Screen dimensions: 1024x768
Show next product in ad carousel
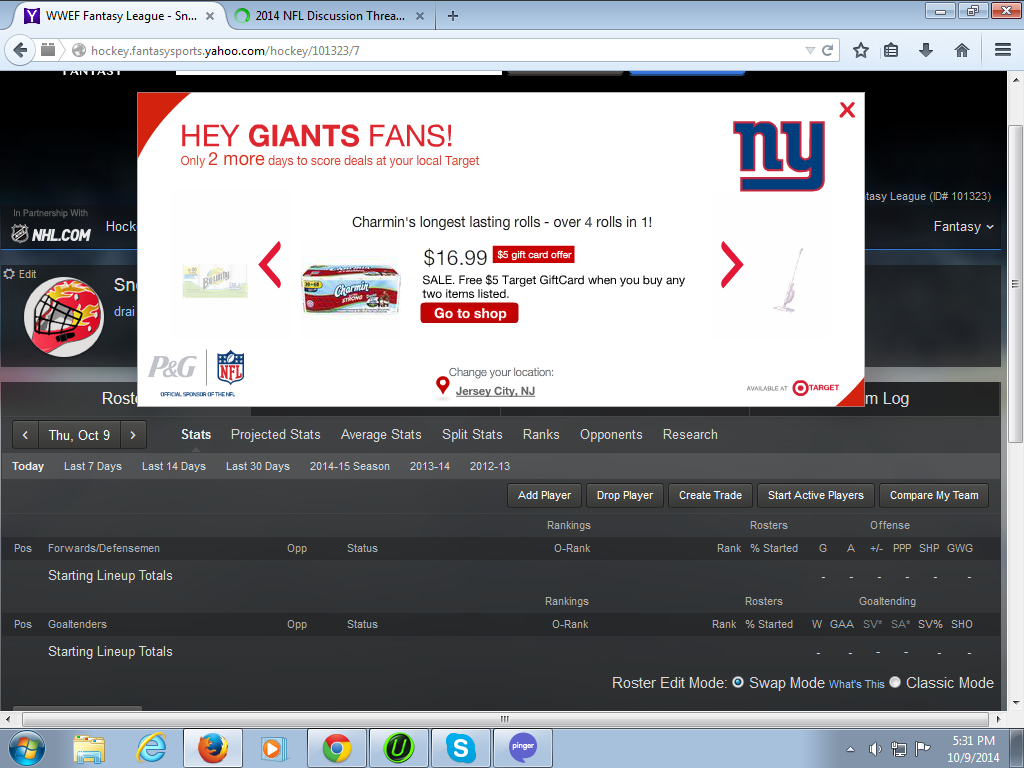pyautogui.click(x=732, y=265)
